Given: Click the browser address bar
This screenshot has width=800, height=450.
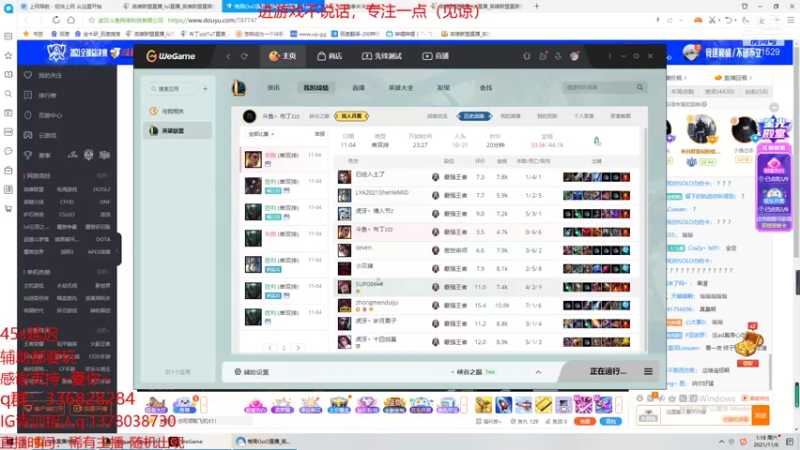Looking at the screenshot, I should point(367,20).
